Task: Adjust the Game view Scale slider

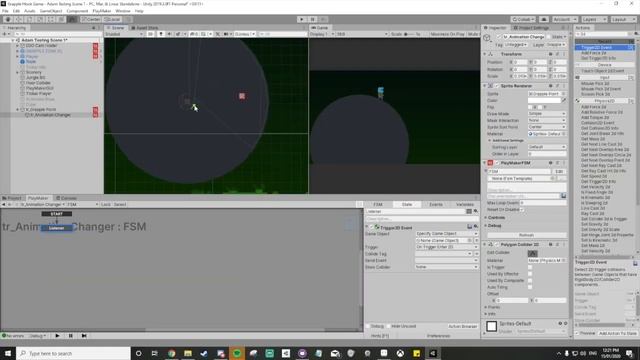Action: [x=410, y=34]
